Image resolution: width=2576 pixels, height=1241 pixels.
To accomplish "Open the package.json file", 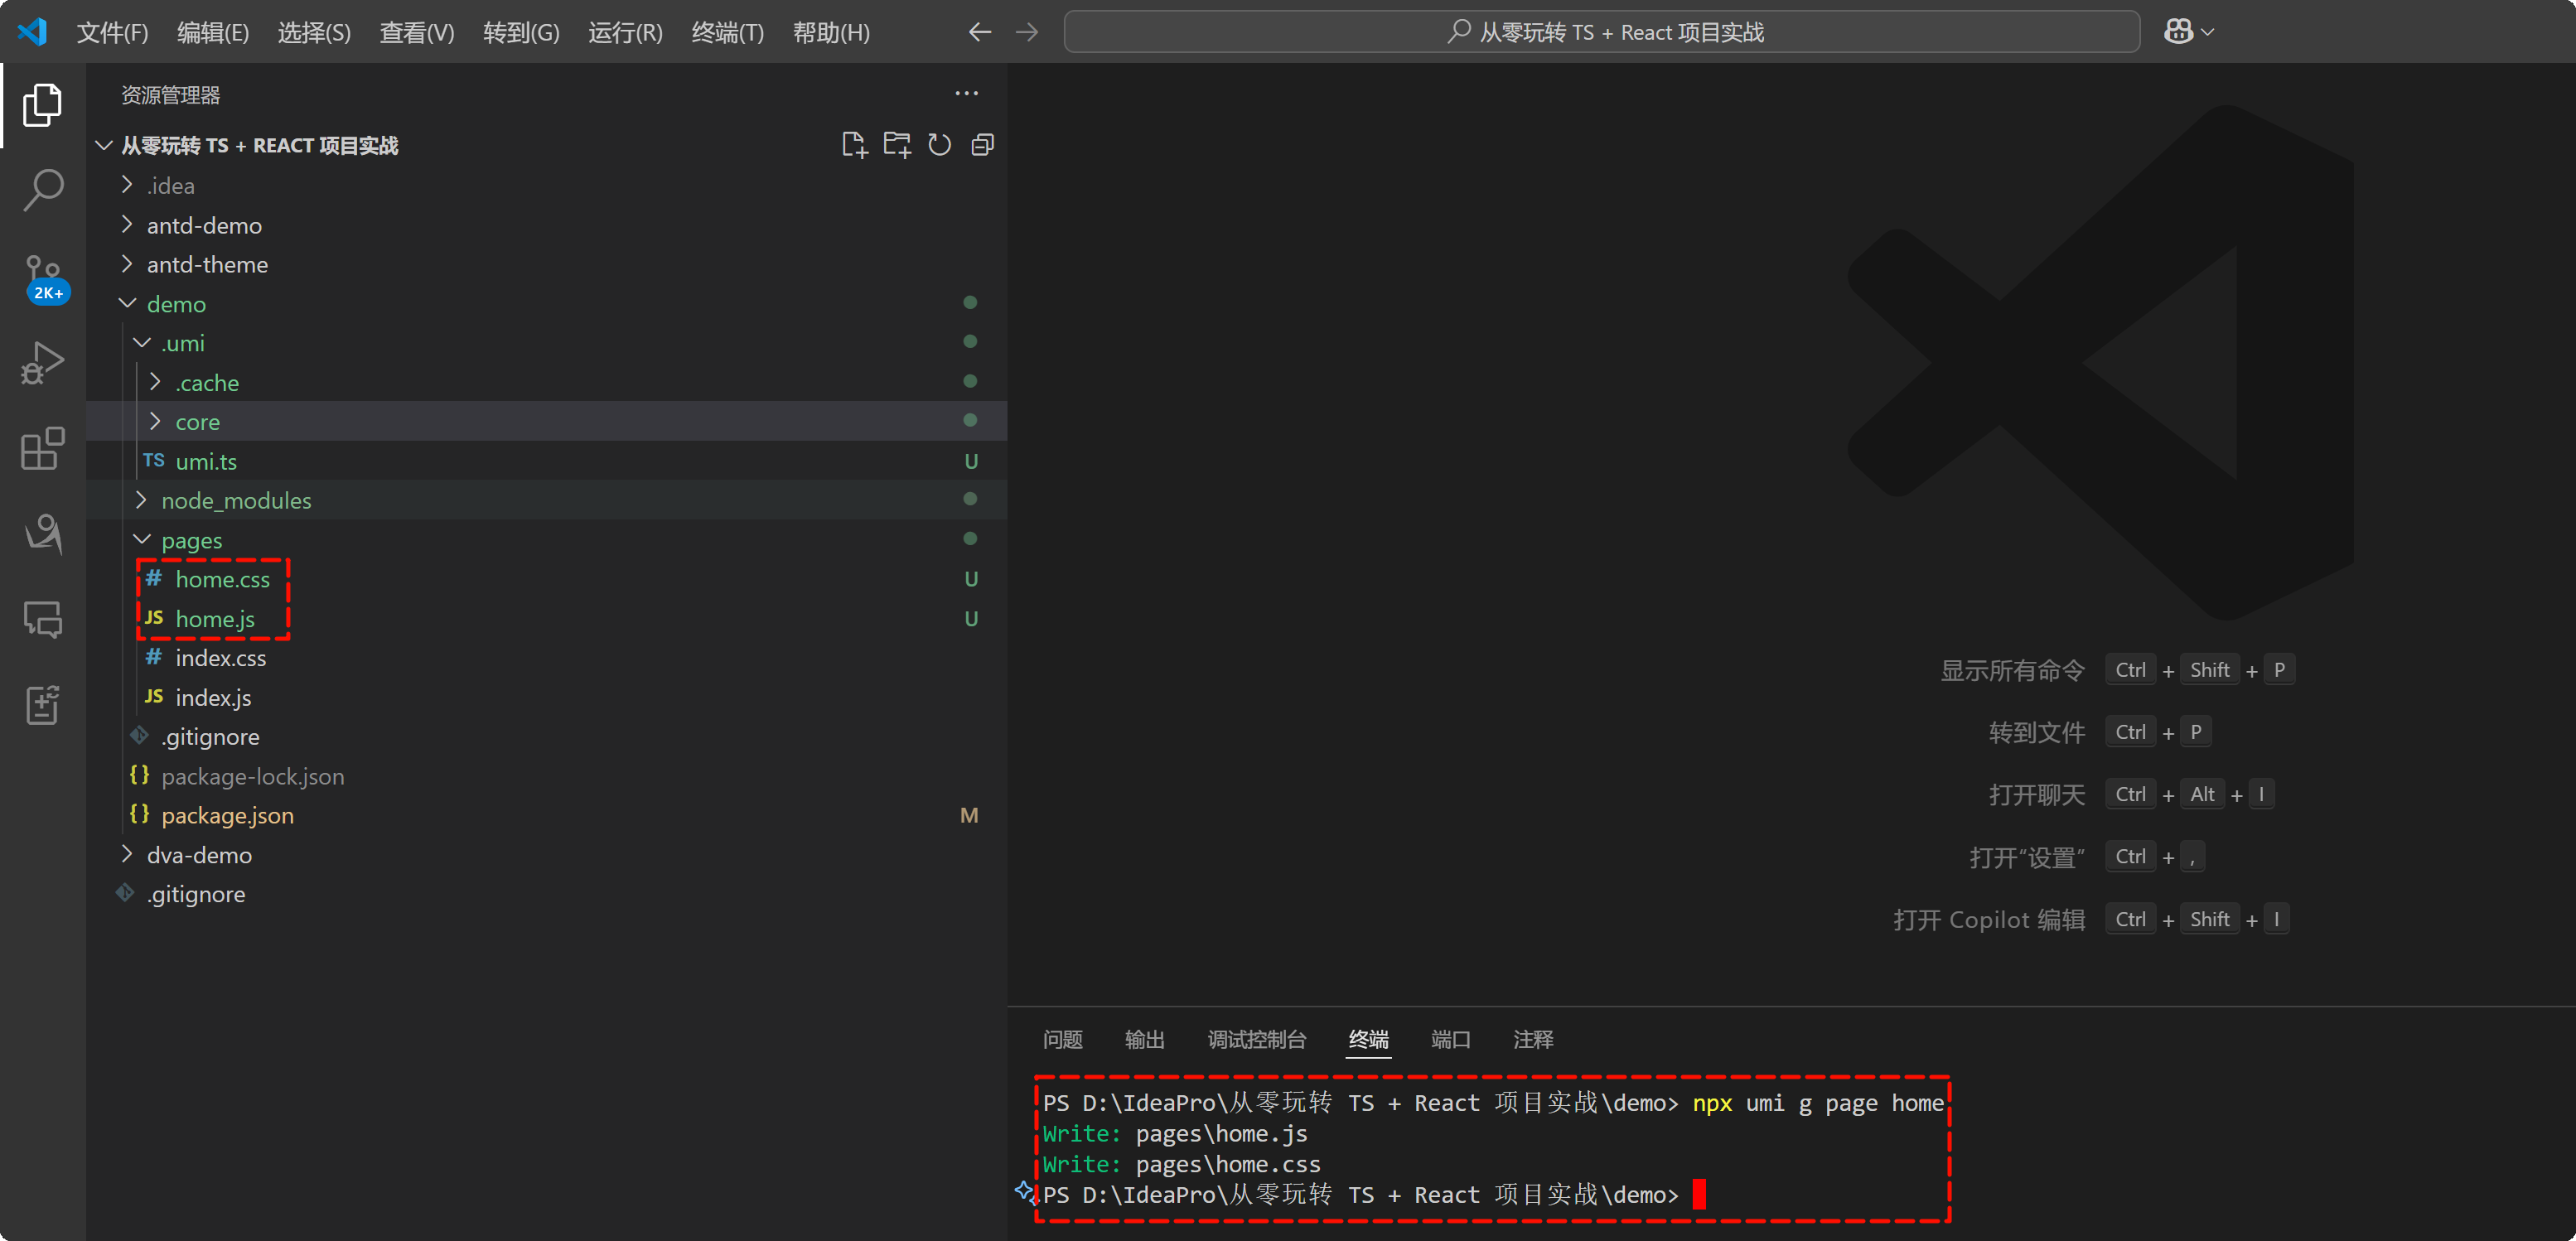I will (547, 815).
